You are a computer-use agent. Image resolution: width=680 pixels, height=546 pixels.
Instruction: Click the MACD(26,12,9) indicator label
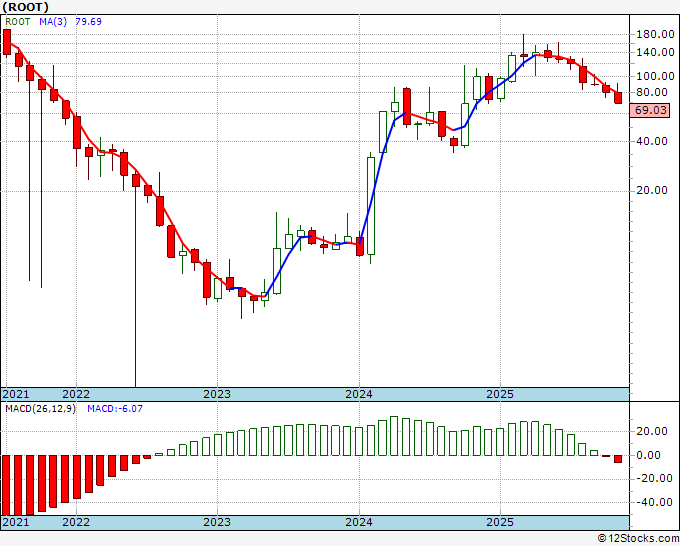(40, 409)
